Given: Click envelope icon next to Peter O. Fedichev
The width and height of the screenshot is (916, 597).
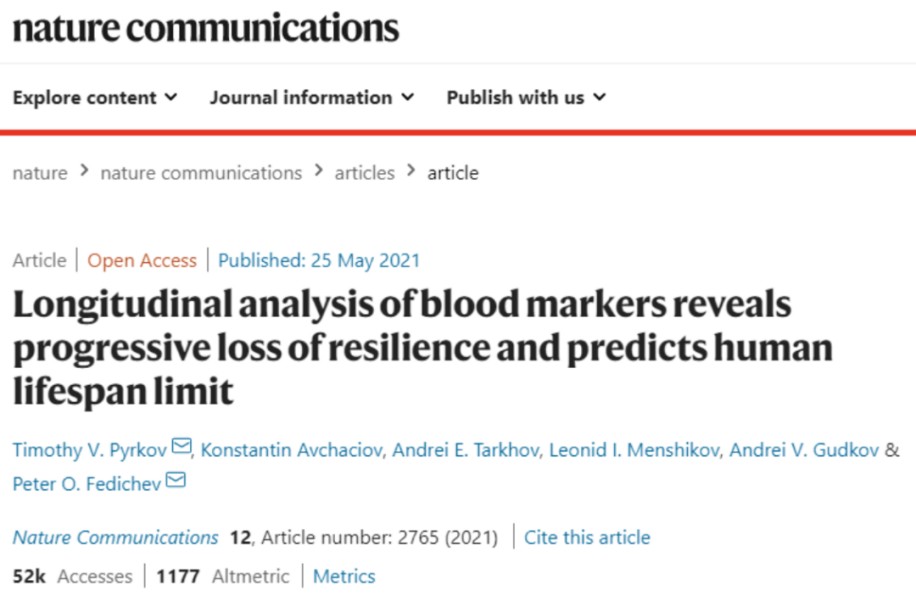Looking at the screenshot, I should (175, 482).
